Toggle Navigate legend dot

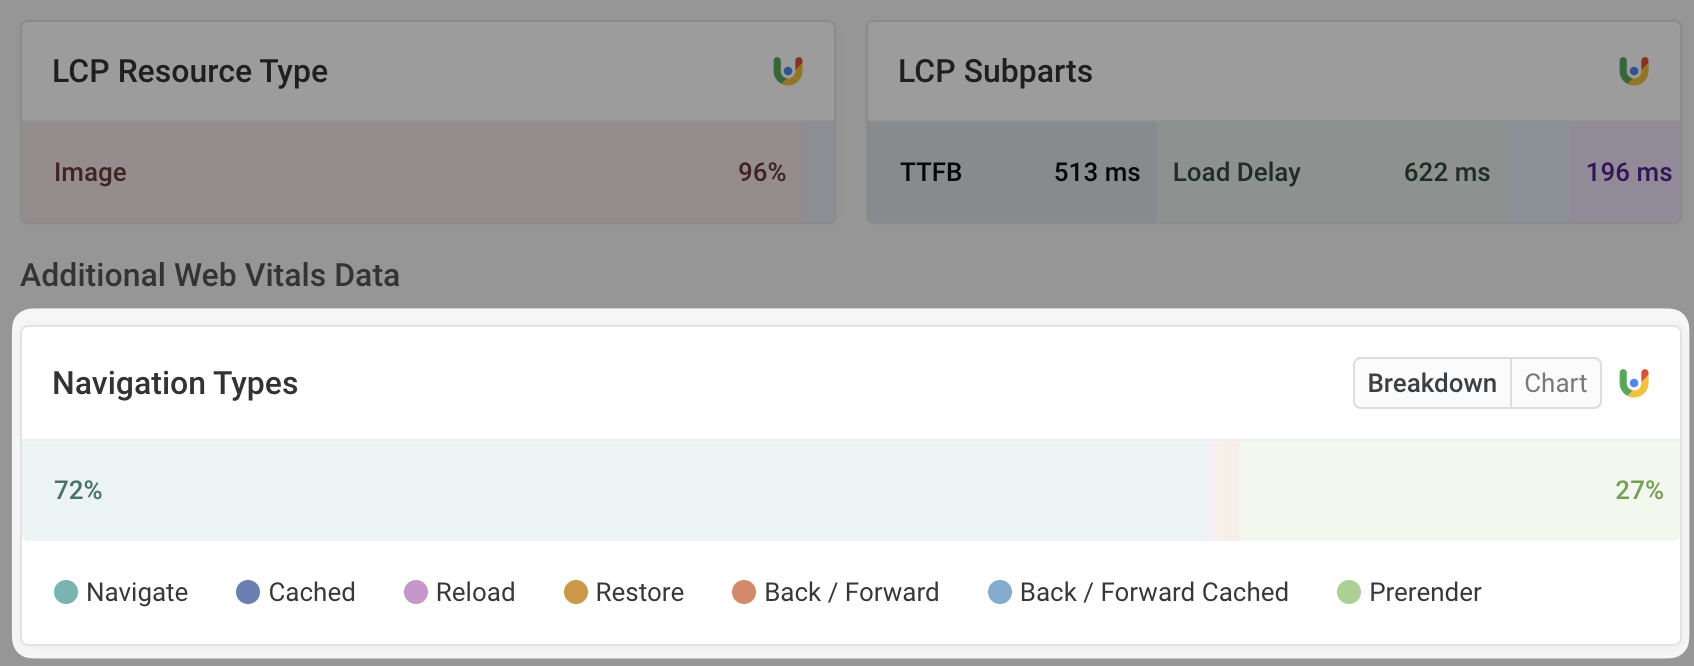click(66, 592)
